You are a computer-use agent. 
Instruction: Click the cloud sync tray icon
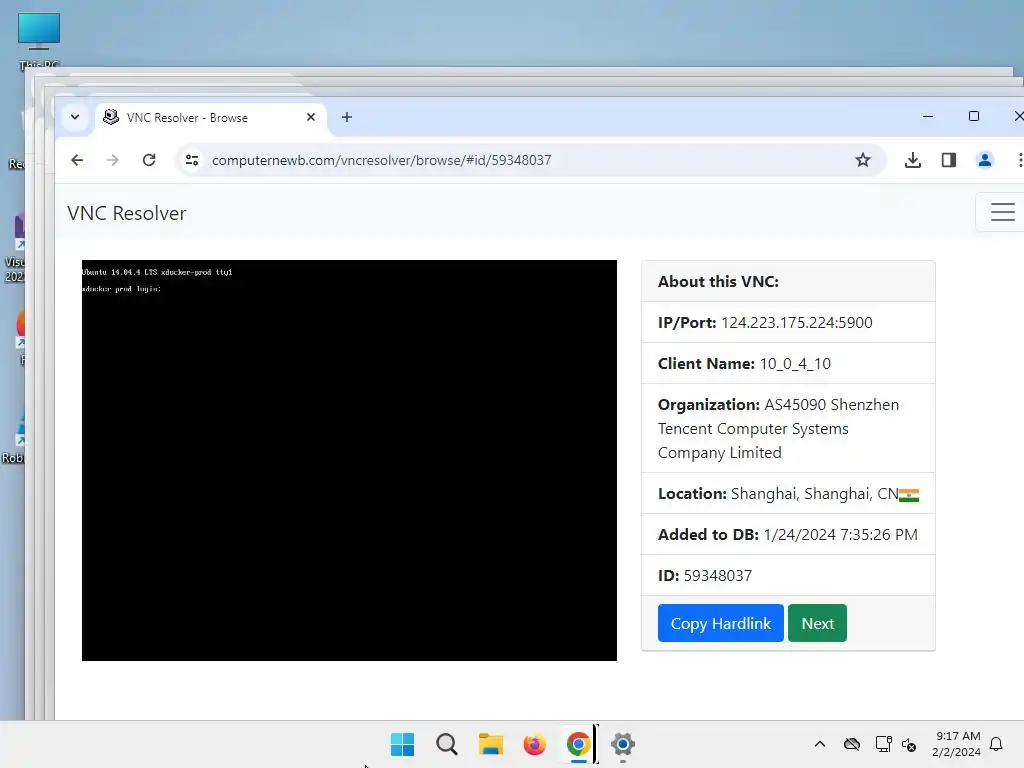852,744
